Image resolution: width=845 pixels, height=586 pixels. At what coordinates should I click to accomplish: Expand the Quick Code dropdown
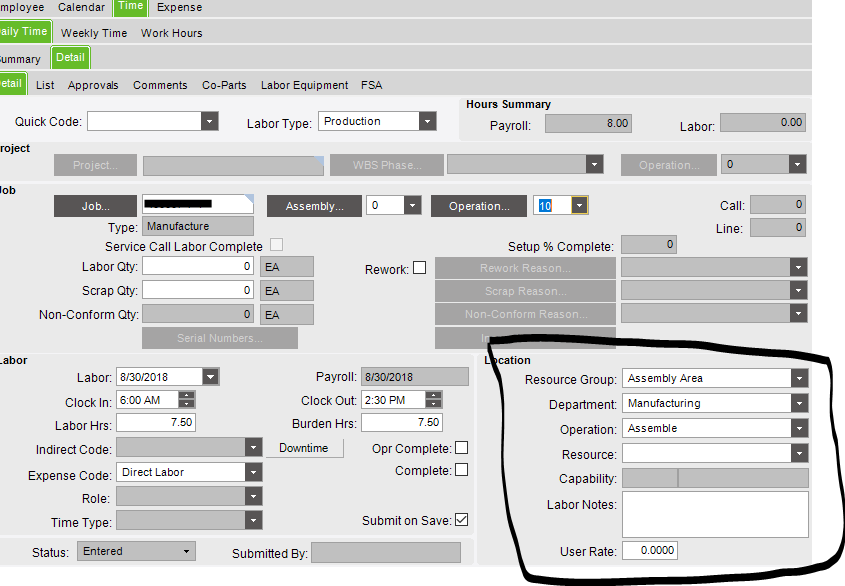209,121
